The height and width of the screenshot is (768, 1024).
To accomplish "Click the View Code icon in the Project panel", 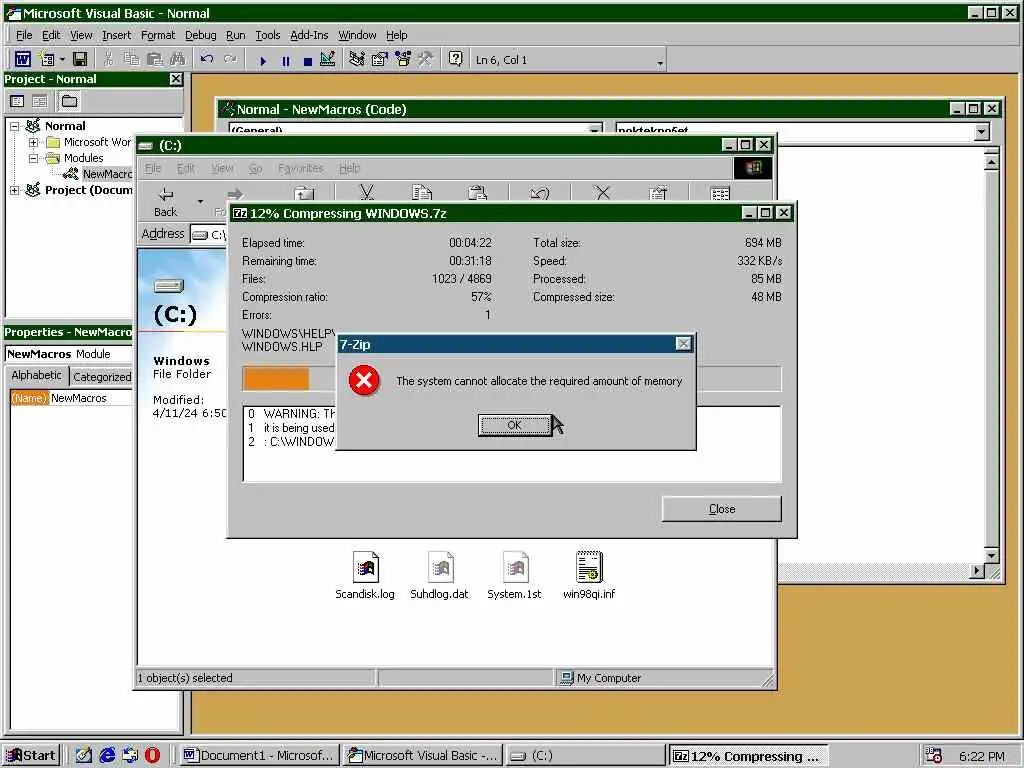I will click(17, 101).
